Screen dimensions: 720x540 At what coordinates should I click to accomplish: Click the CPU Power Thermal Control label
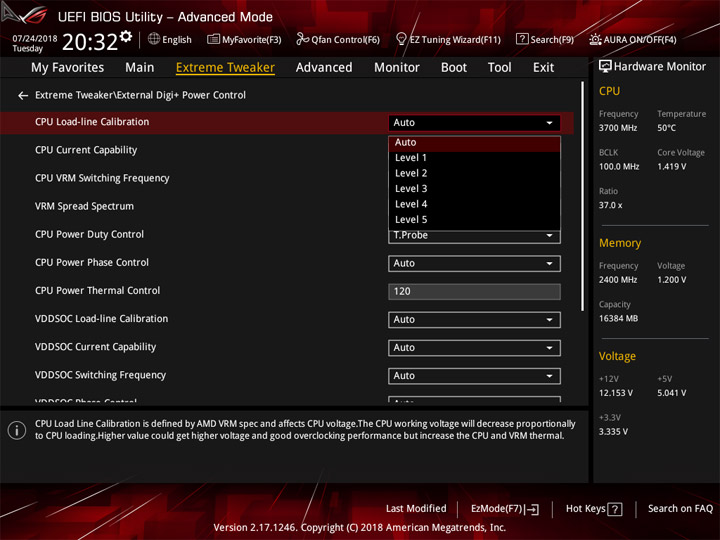coord(97,291)
